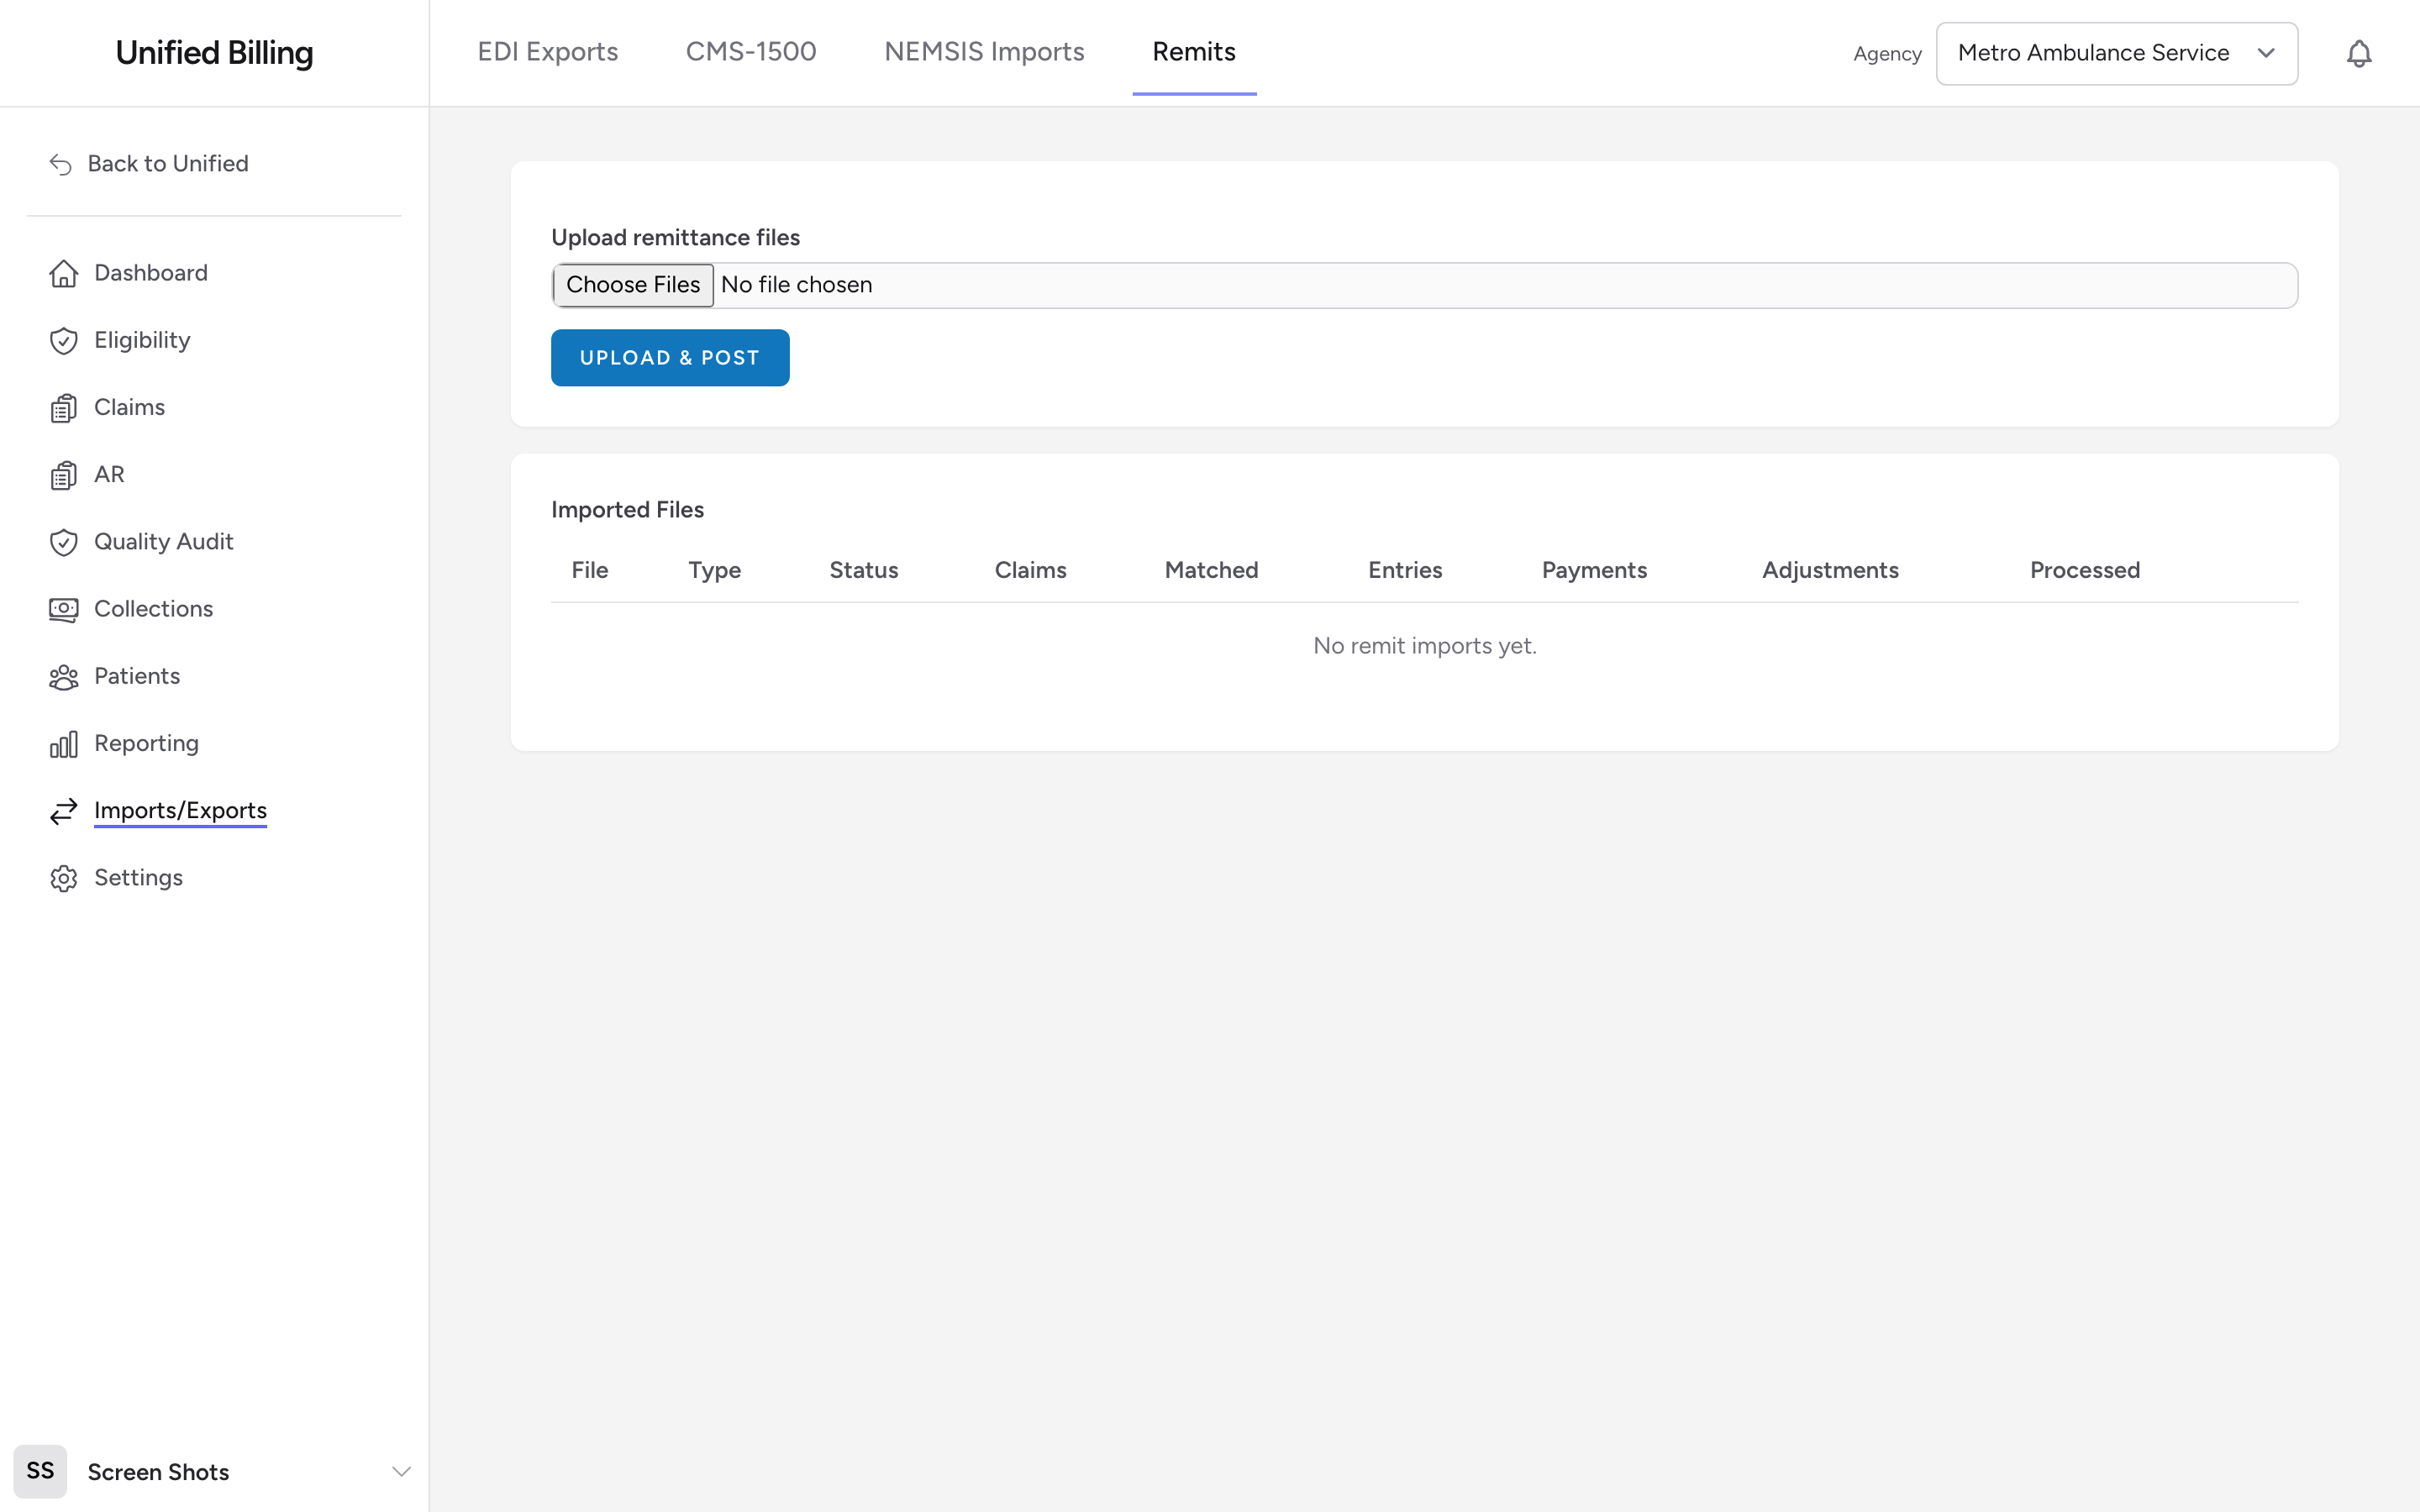This screenshot has height=1512, width=2420.
Task: Click the Unified Billing title
Action: [214, 53]
